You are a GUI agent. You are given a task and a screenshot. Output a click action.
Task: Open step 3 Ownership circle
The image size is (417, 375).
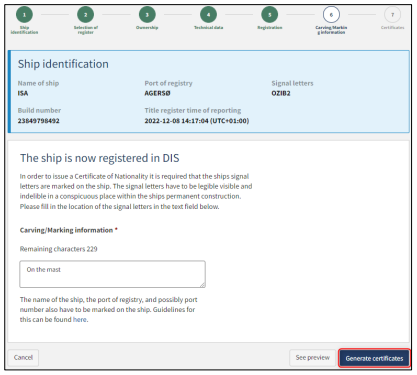tap(147, 15)
